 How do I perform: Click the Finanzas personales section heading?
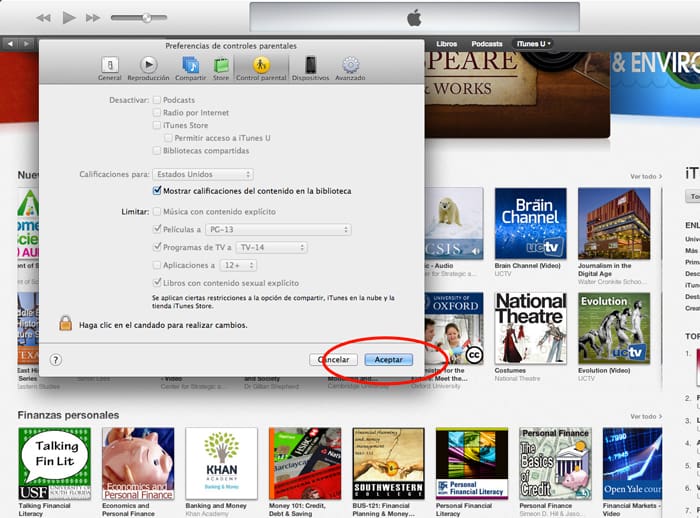tap(68, 415)
